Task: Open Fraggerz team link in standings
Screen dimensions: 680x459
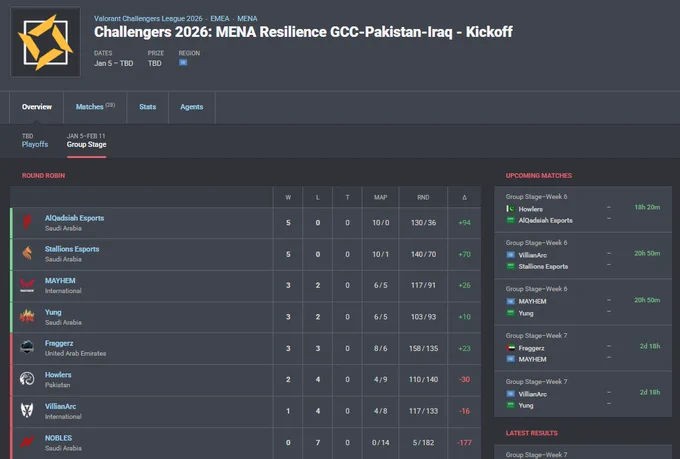Action: tap(59, 343)
